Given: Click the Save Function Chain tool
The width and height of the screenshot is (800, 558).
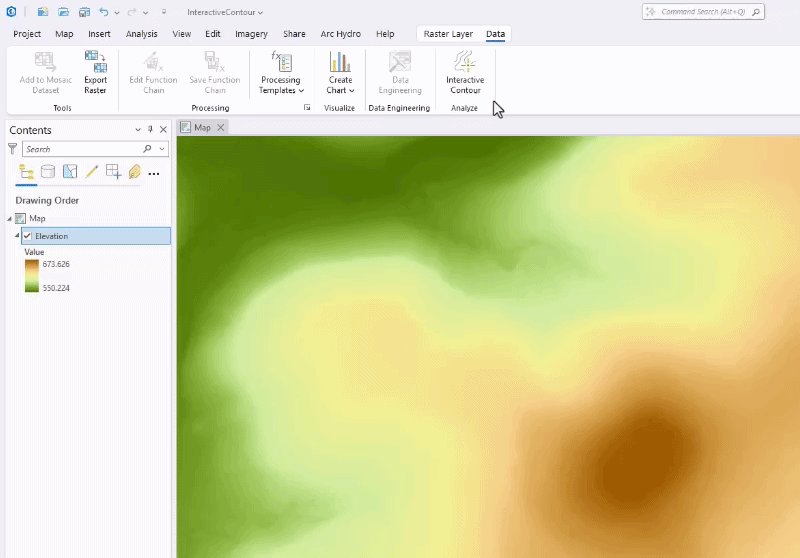Looking at the screenshot, I should [x=215, y=73].
